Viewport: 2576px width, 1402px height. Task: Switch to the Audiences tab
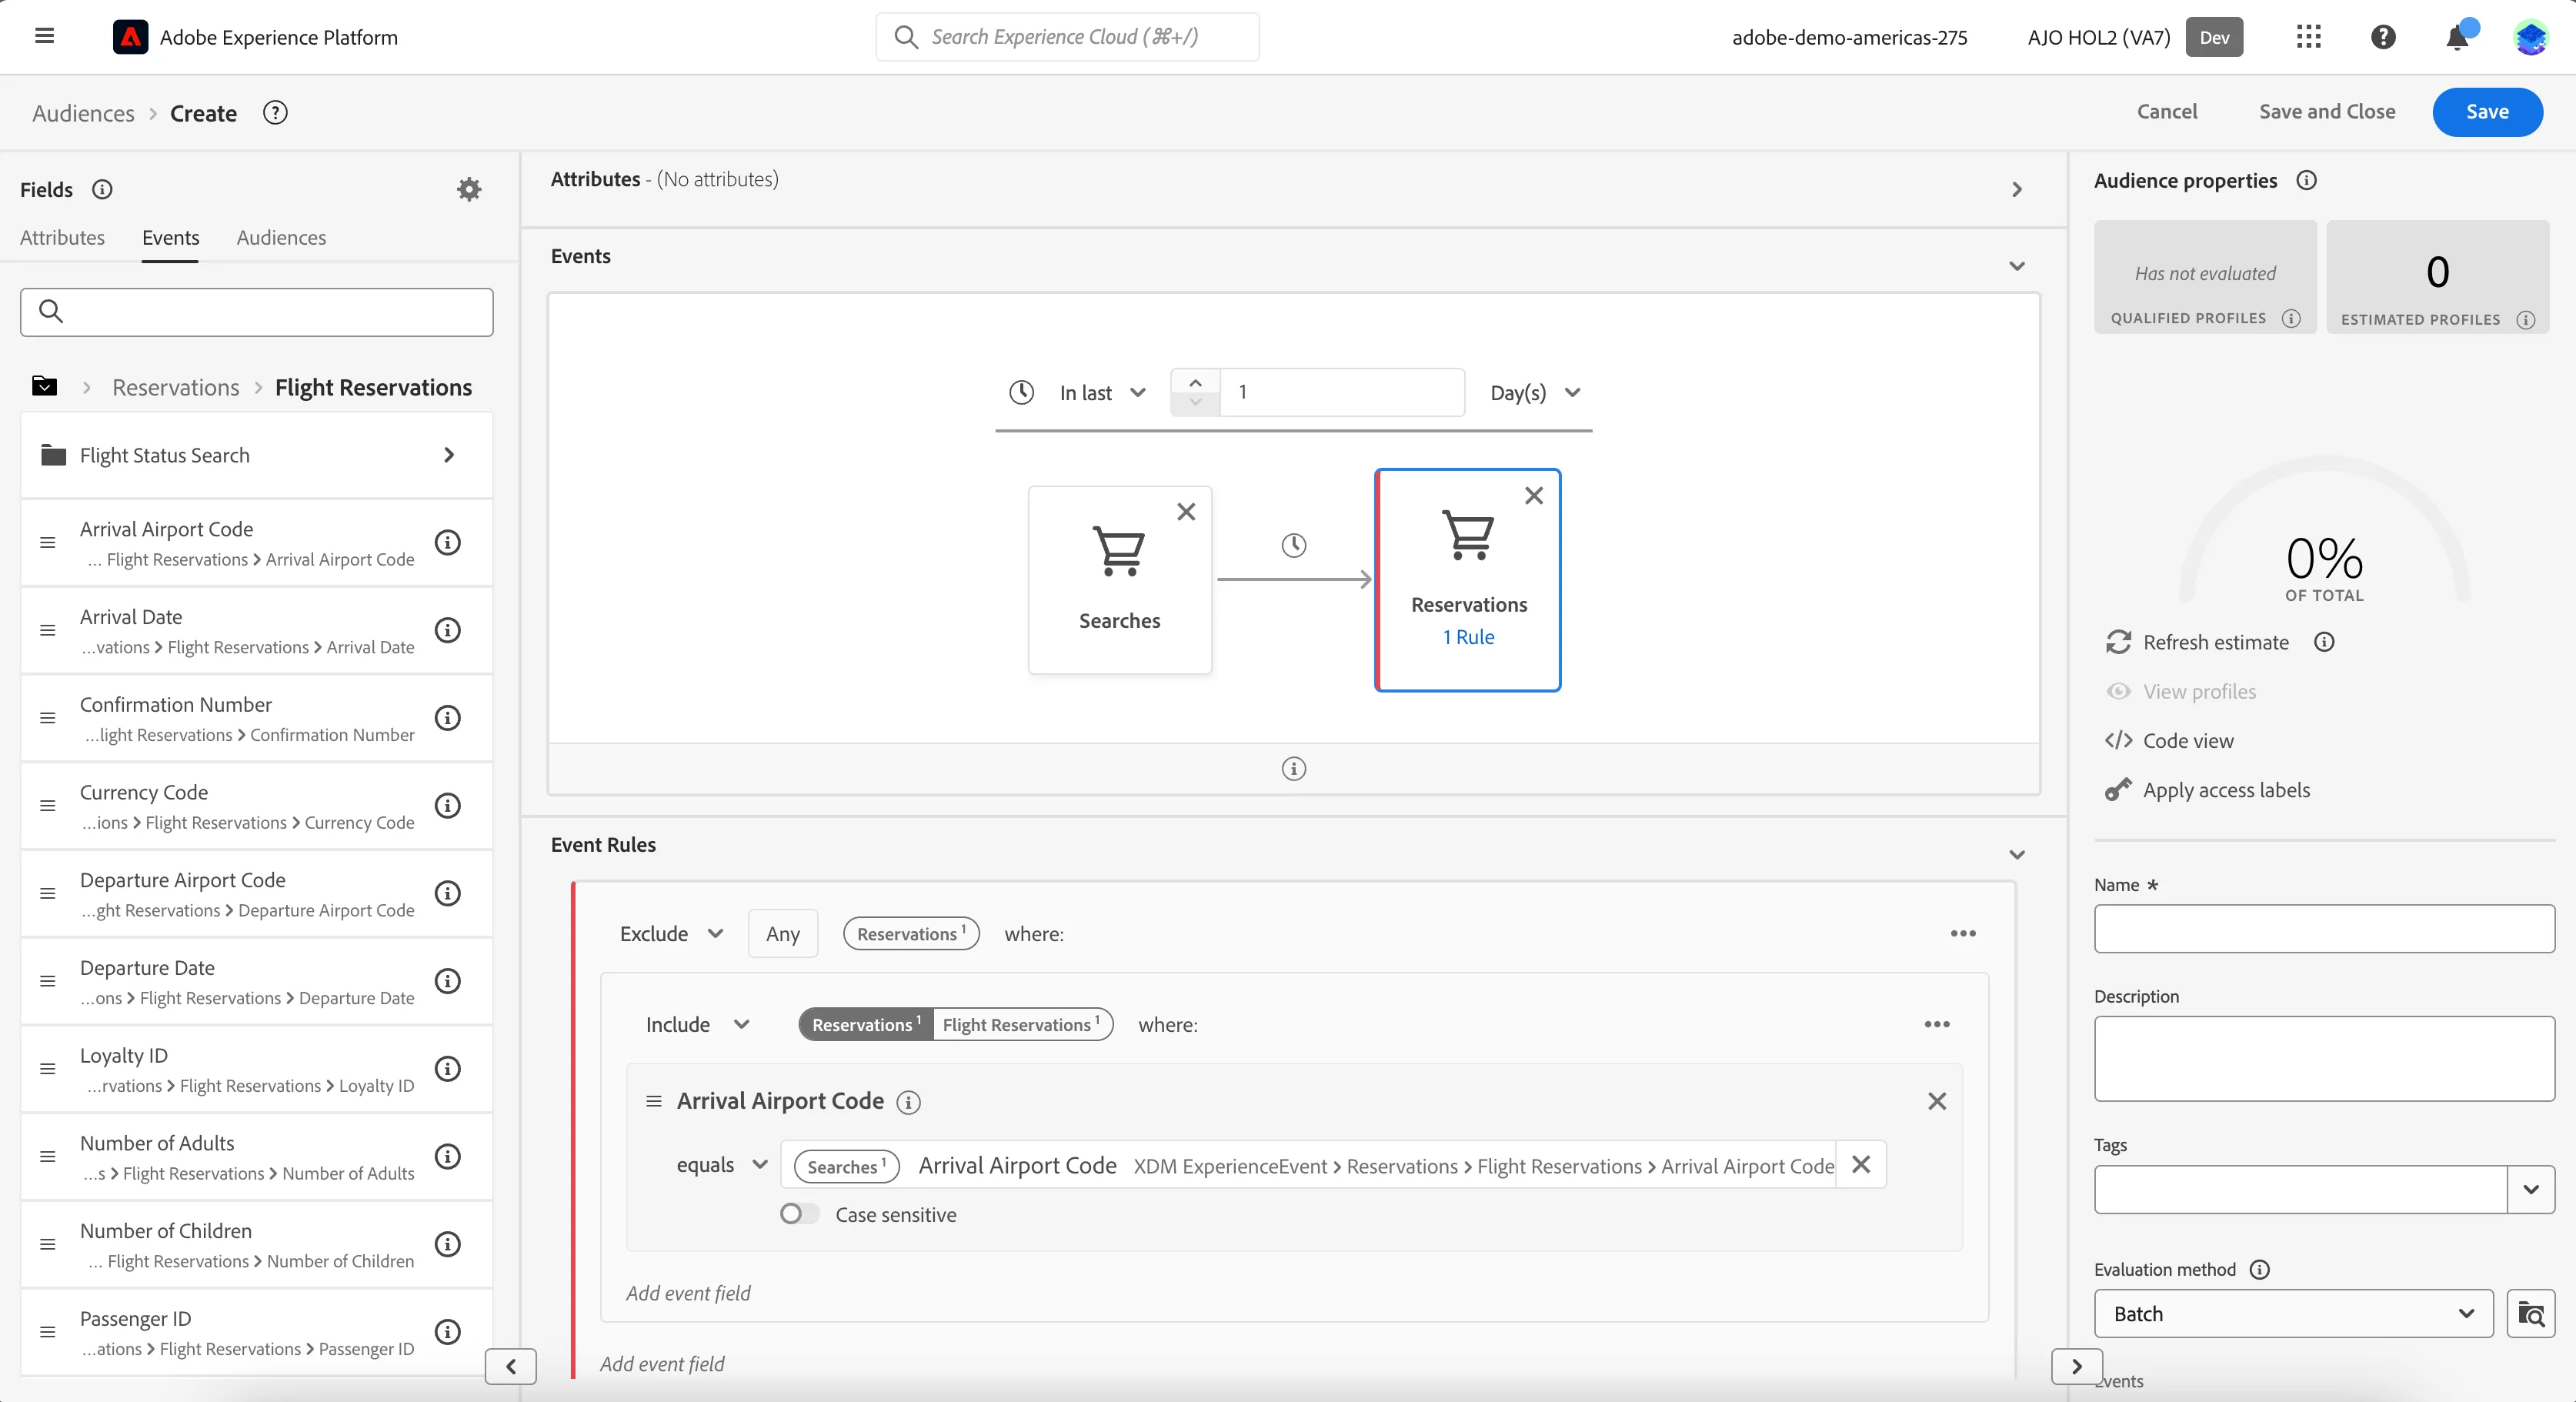(x=281, y=237)
